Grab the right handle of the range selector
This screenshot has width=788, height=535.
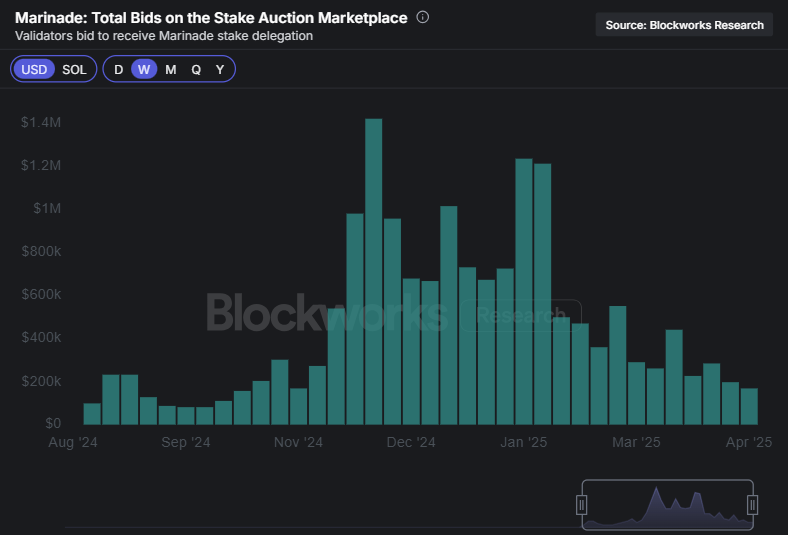click(752, 505)
